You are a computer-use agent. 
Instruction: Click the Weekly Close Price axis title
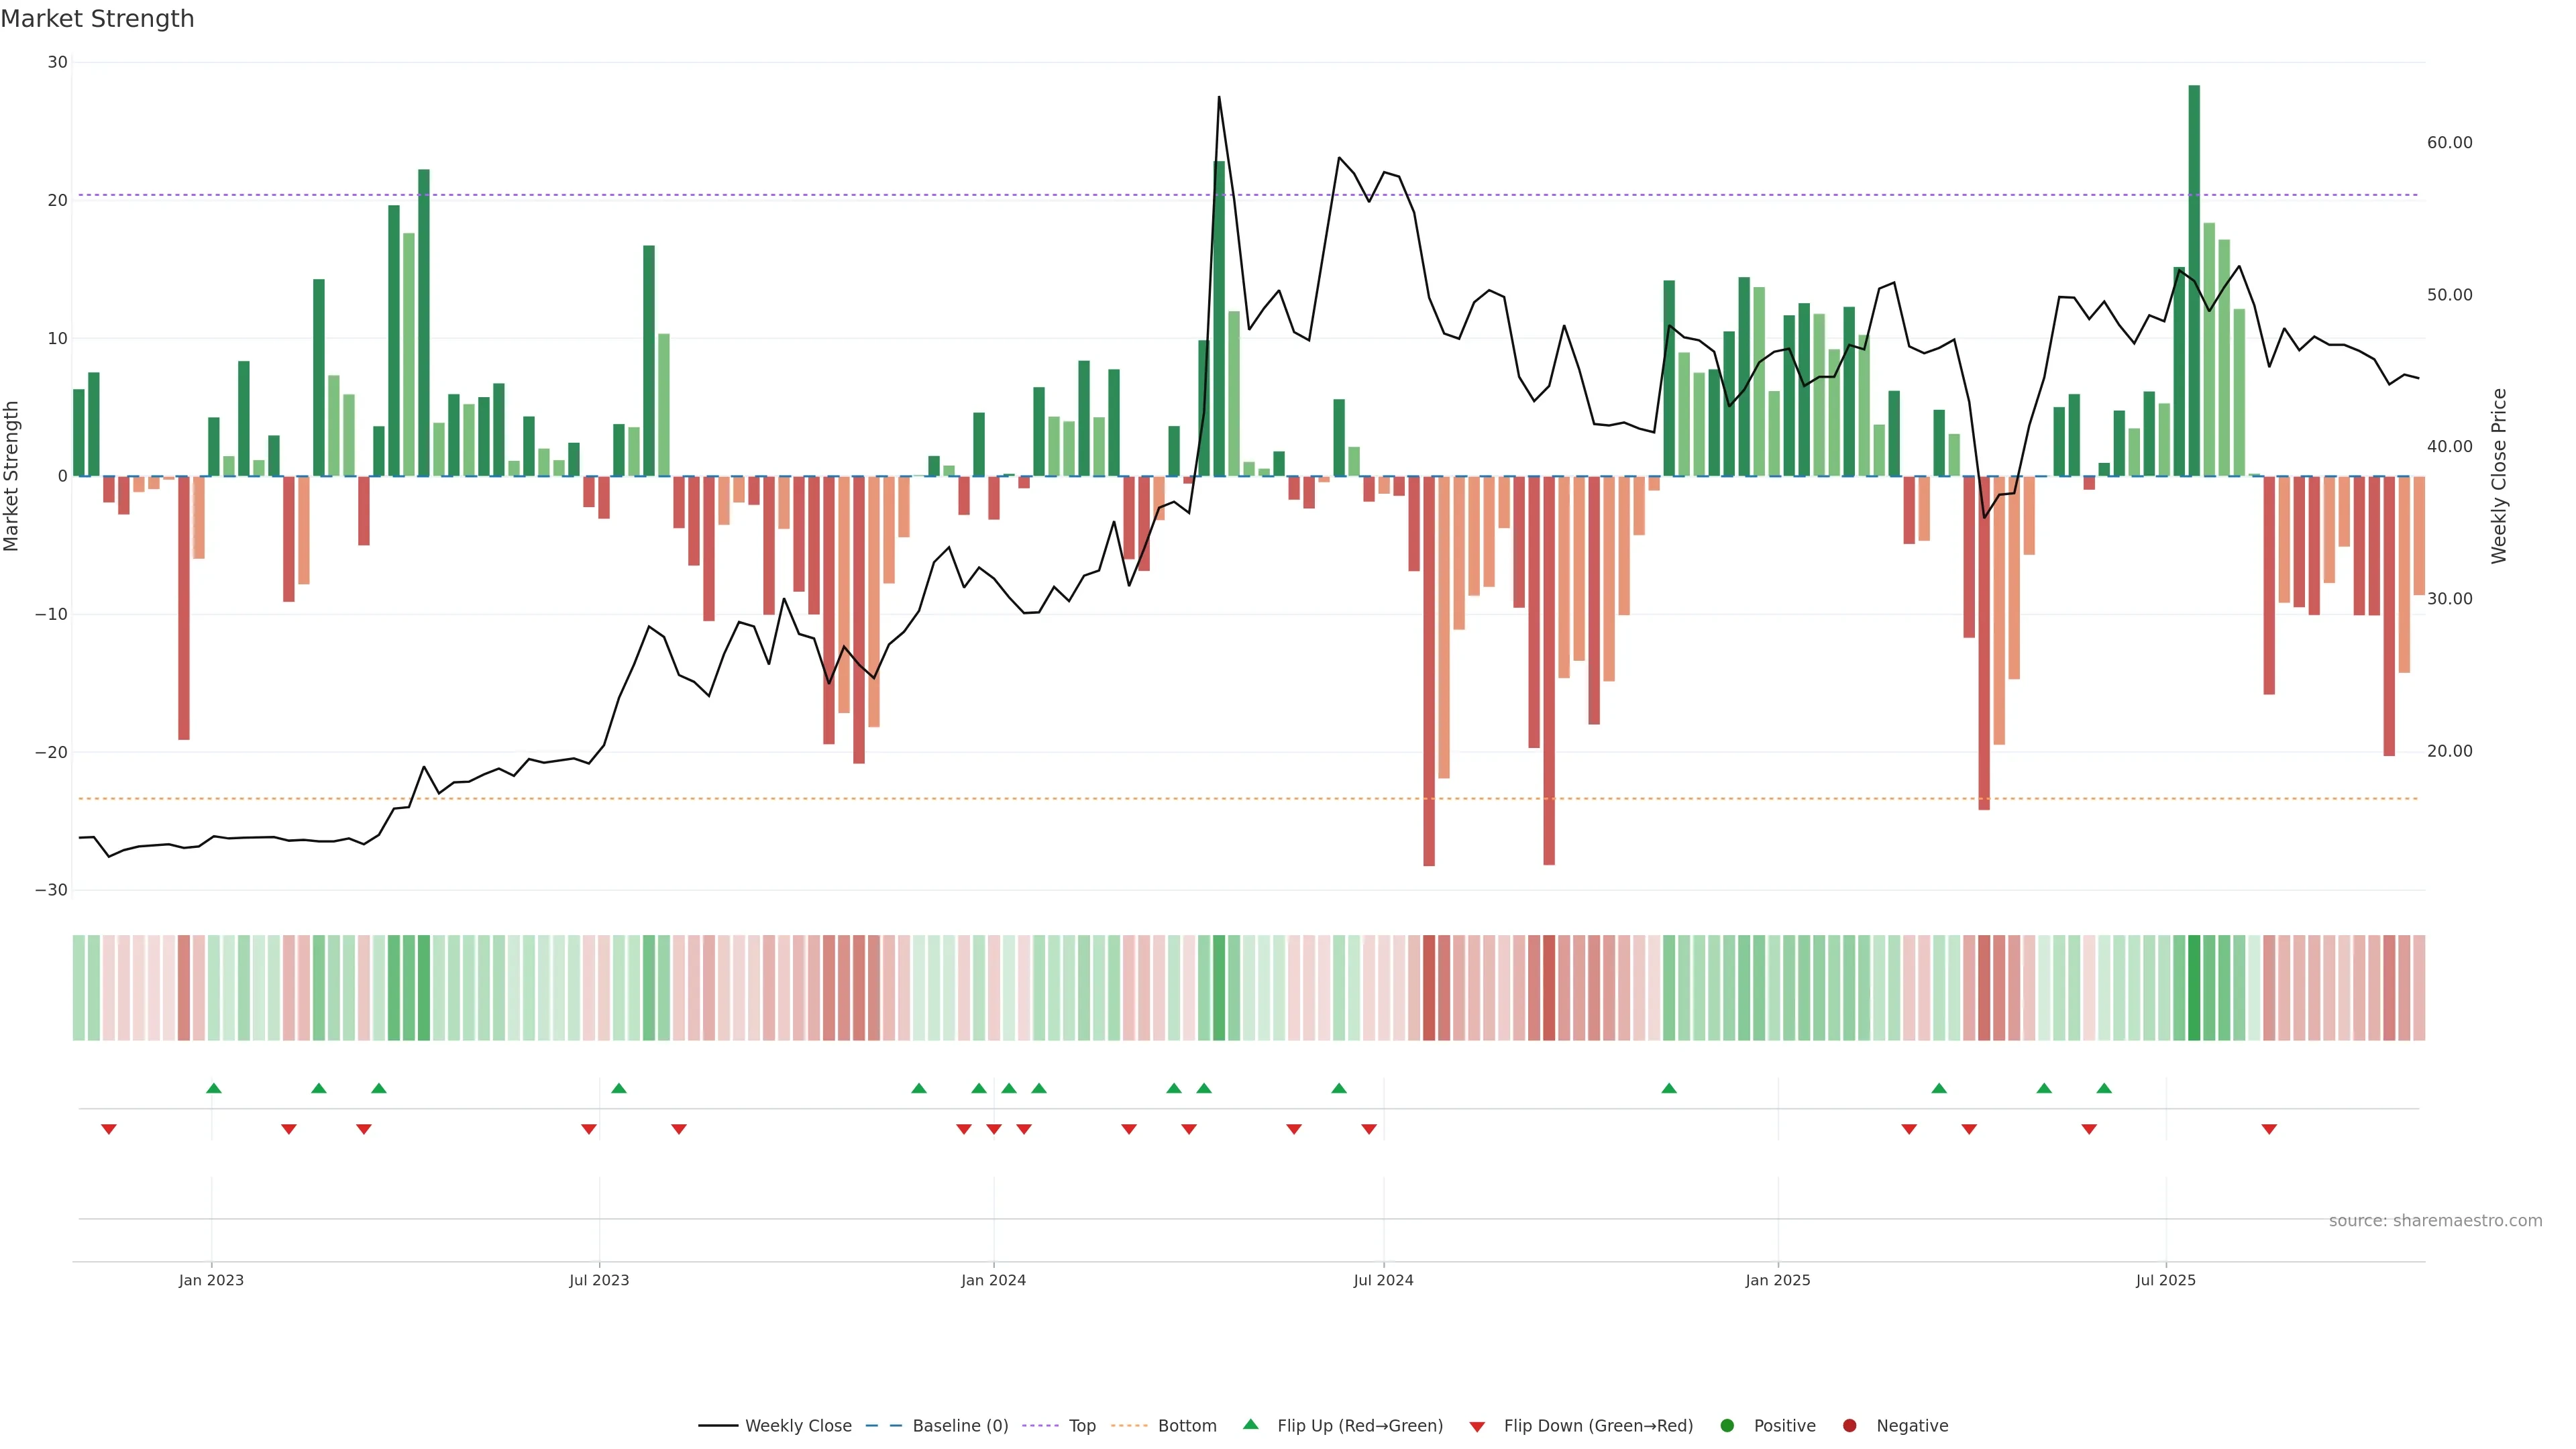(2499, 476)
